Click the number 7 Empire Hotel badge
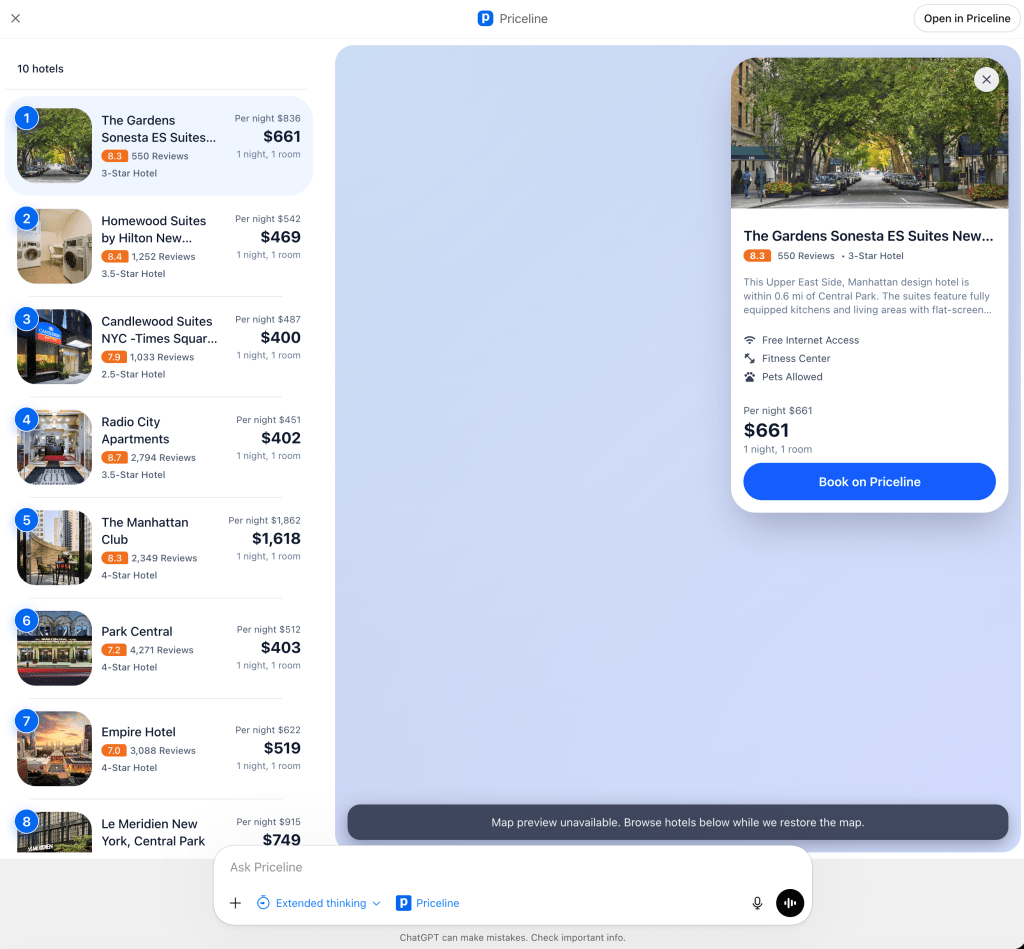This screenshot has width=1024, height=949. click(x=27, y=721)
